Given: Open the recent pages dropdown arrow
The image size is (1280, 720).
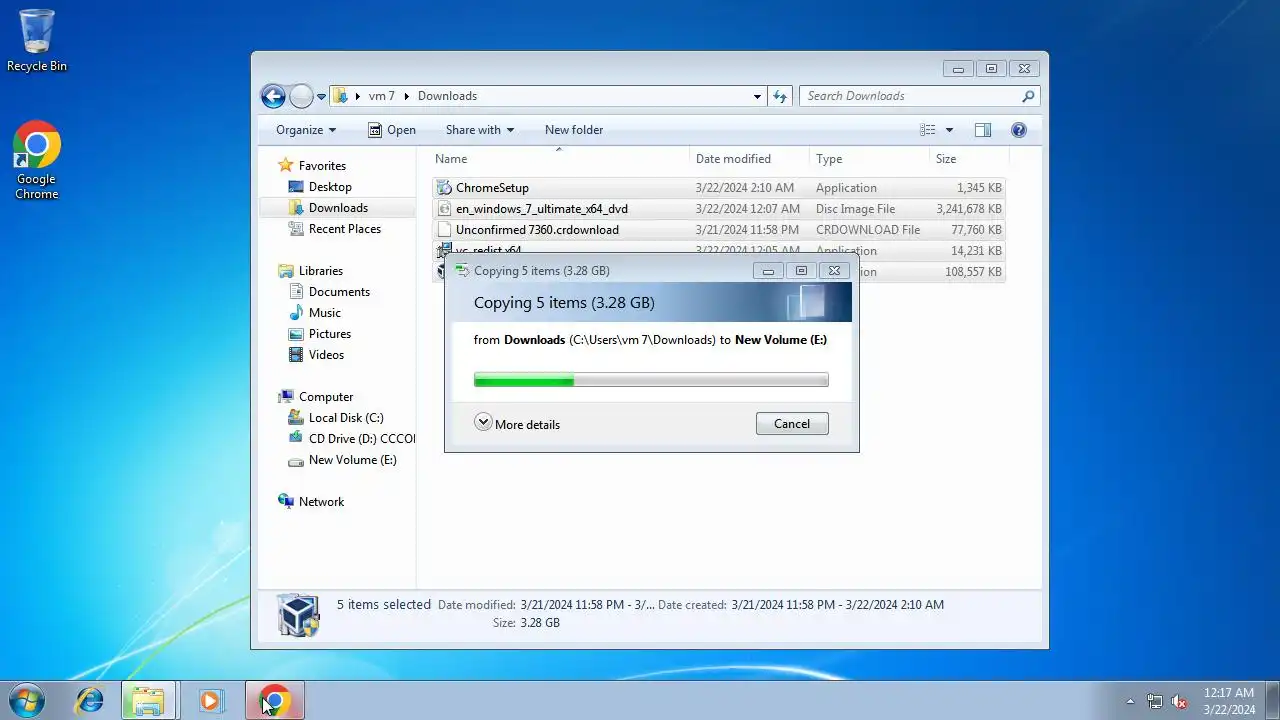Looking at the screenshot, I should [x=322, y=97].
